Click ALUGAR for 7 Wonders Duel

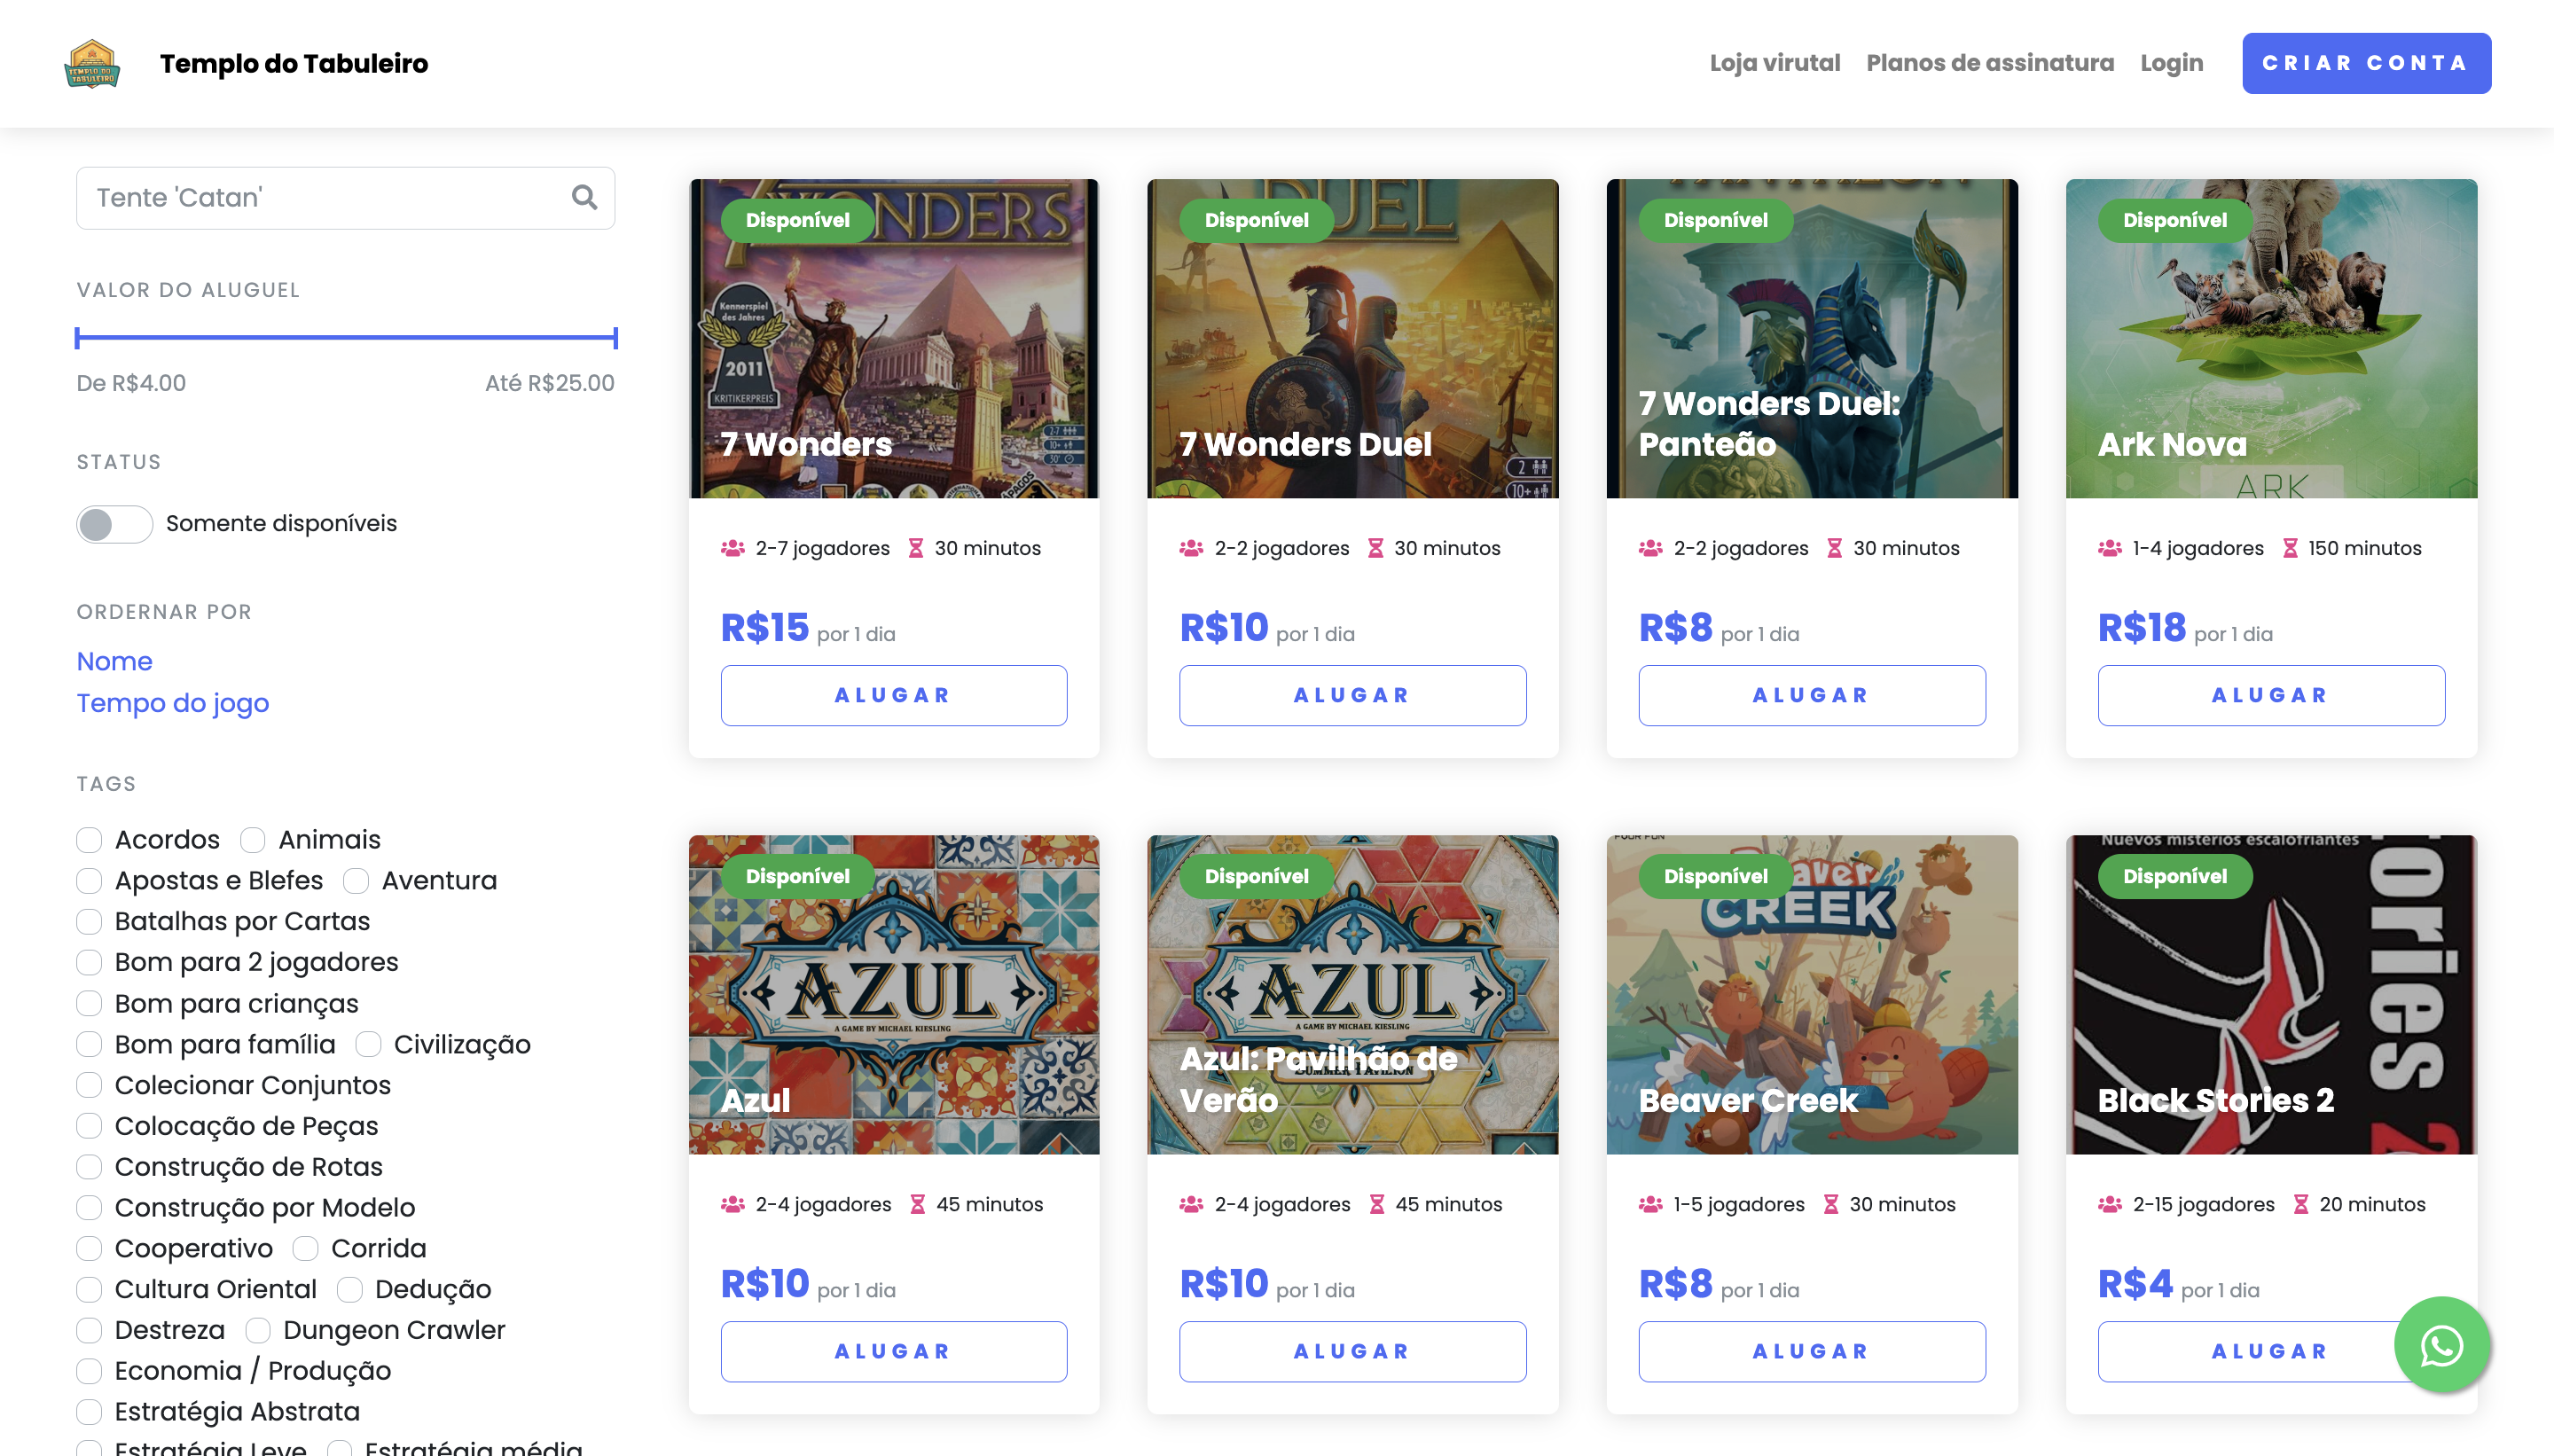point(1352,695)
